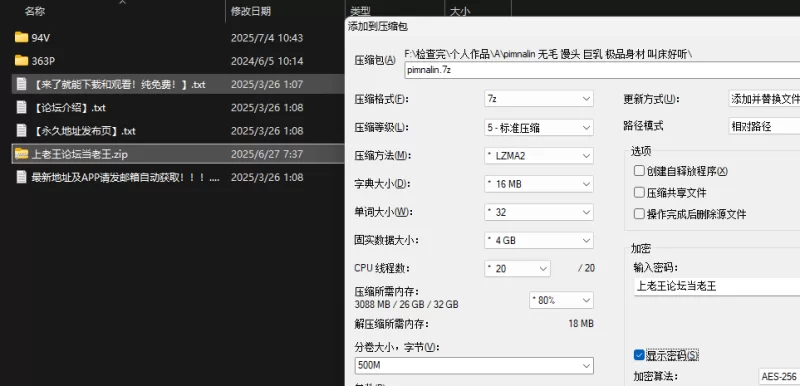Click the 输入密码 password field

pyautogui.click(x=716, y=286)
